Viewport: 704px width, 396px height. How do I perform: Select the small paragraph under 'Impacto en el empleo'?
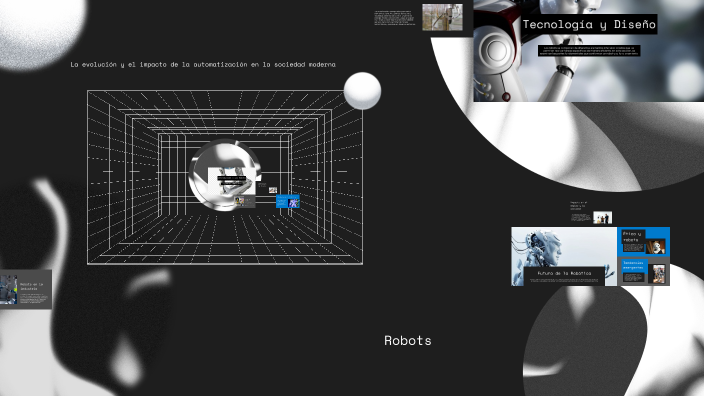581,217
